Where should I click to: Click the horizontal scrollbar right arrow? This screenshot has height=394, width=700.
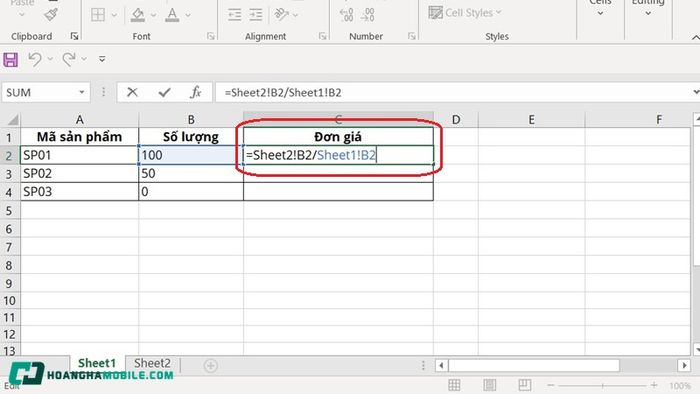click(x=684, y=366)
